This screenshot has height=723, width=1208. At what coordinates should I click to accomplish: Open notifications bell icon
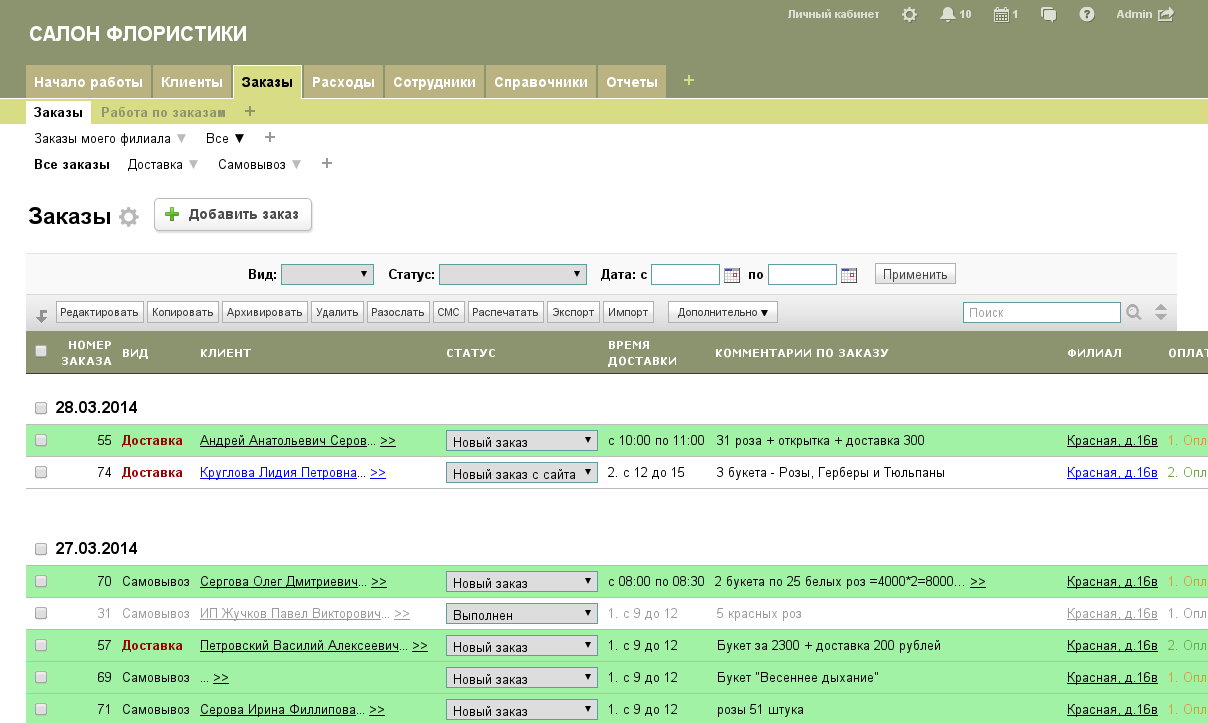coord(948,15)
